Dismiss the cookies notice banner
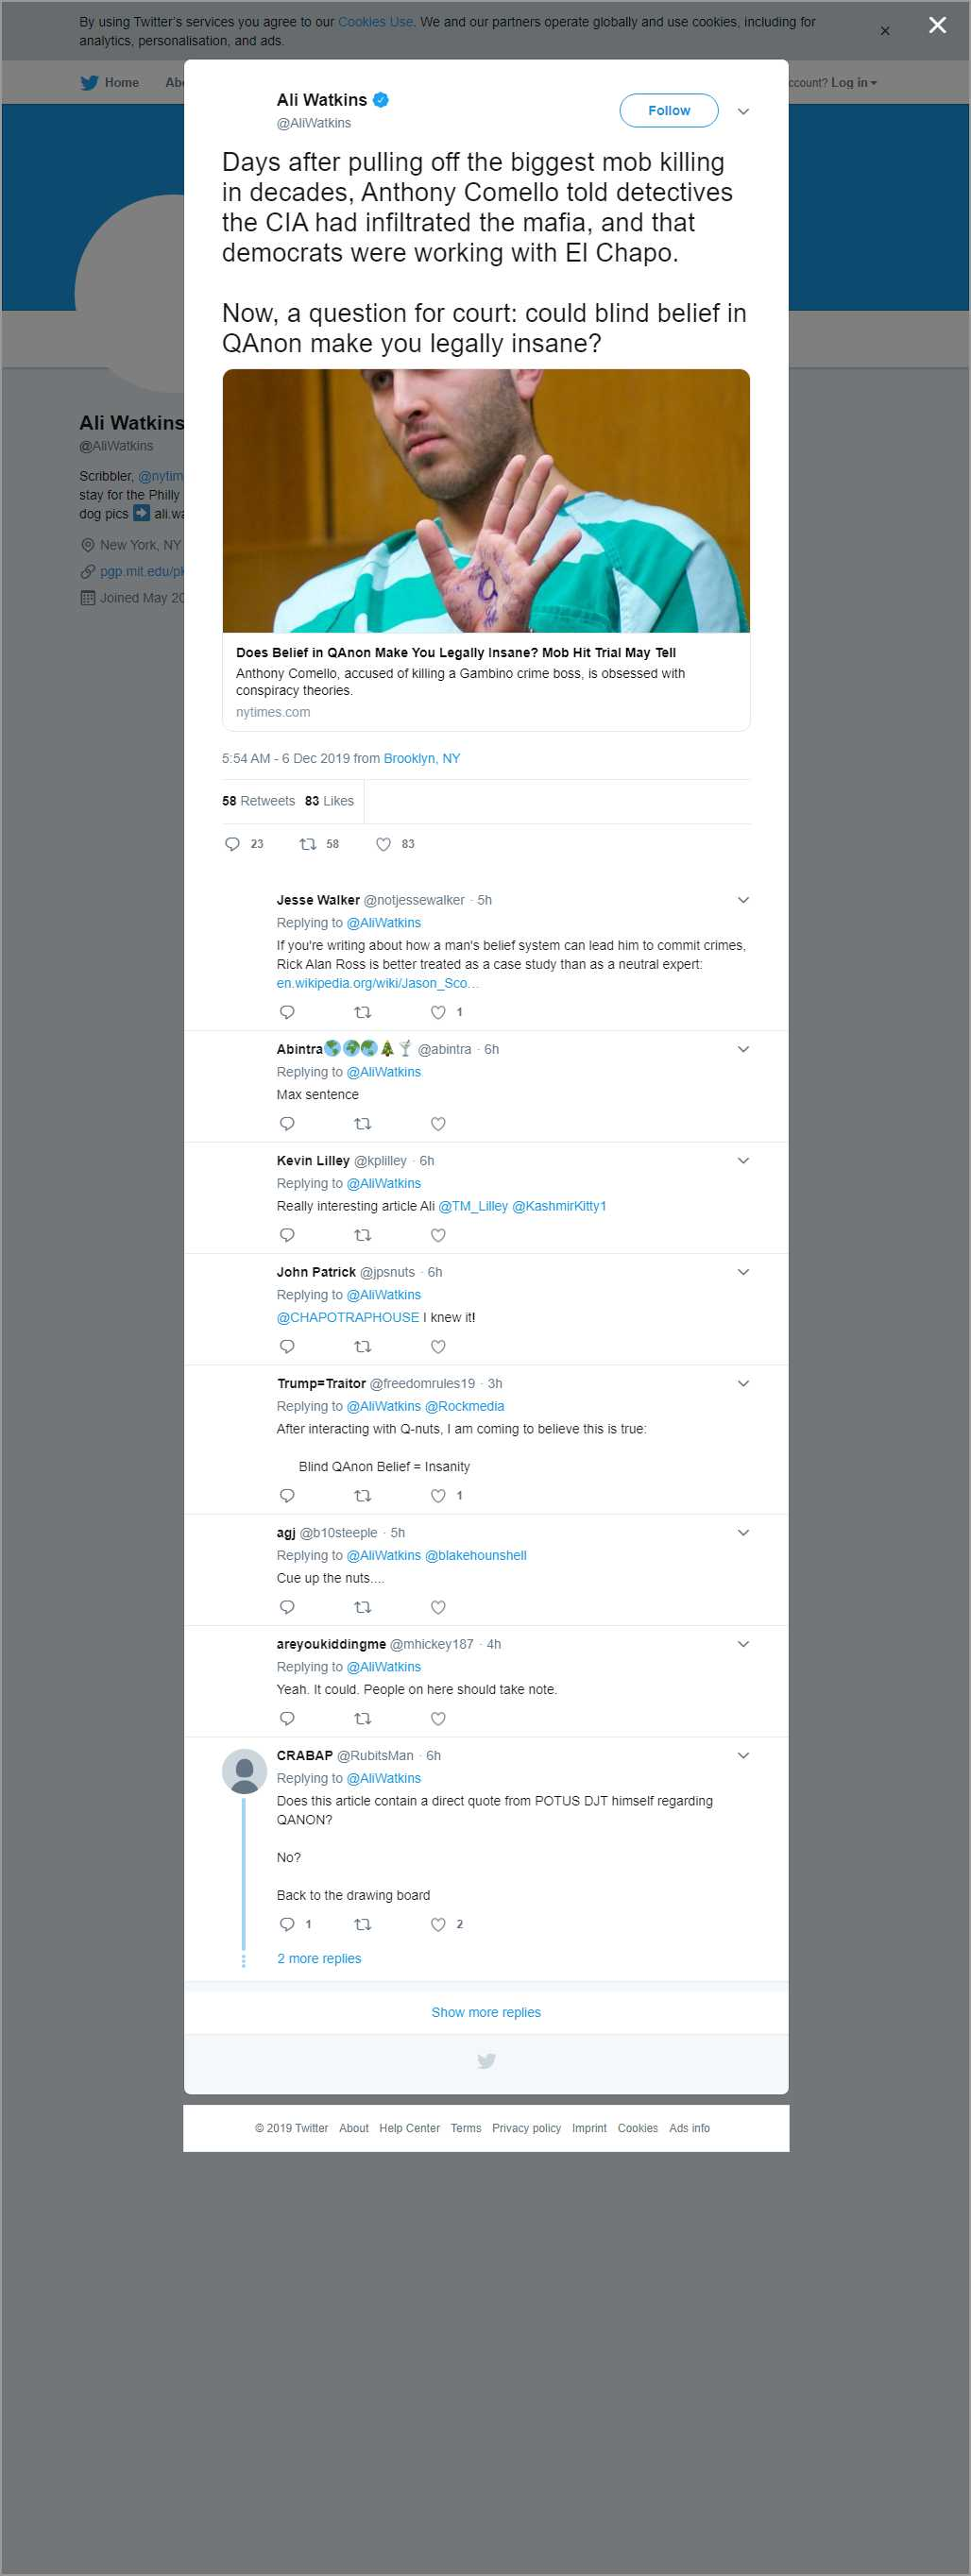 coord(884,31)
